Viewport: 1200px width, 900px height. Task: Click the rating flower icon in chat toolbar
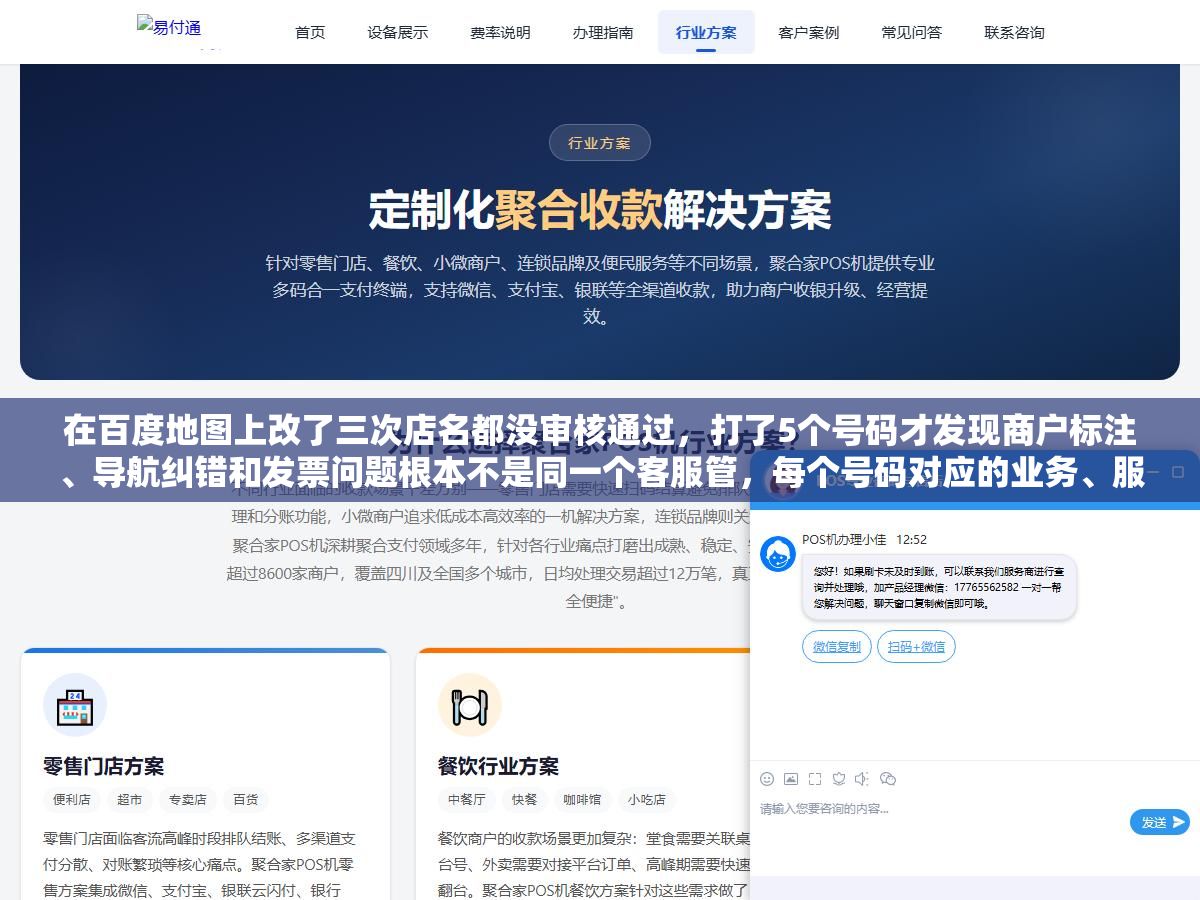[839, 778]
